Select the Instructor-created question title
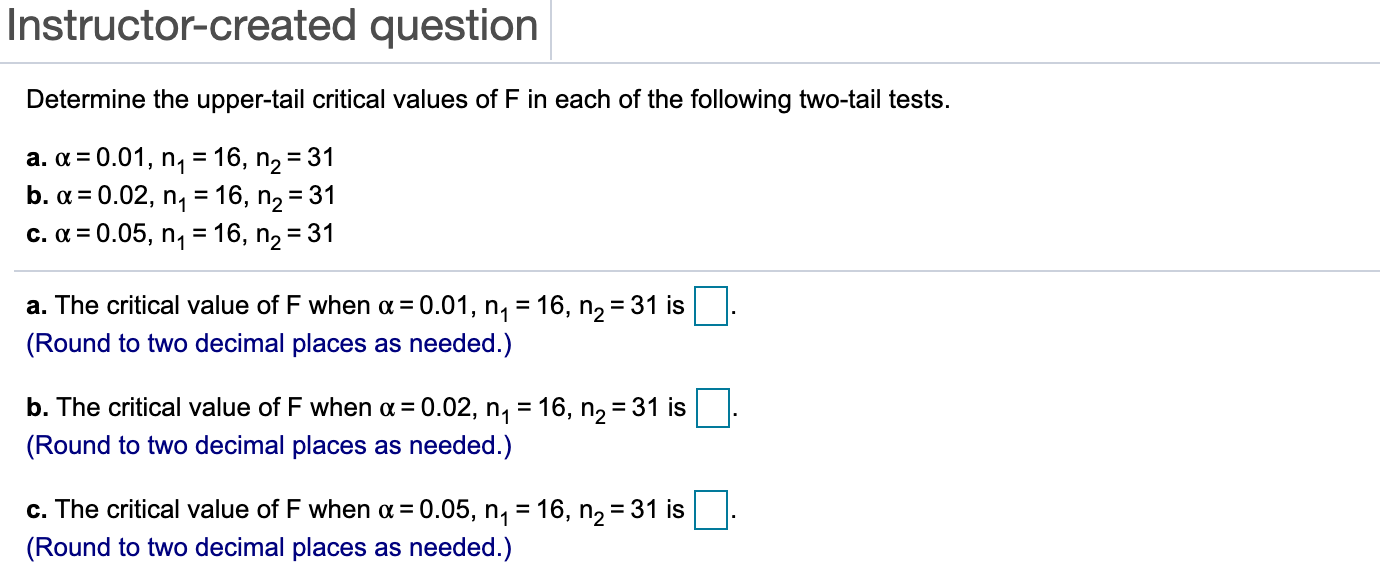Image resolution: width=1380 pixels, height=588 pixels. (270, 26)
